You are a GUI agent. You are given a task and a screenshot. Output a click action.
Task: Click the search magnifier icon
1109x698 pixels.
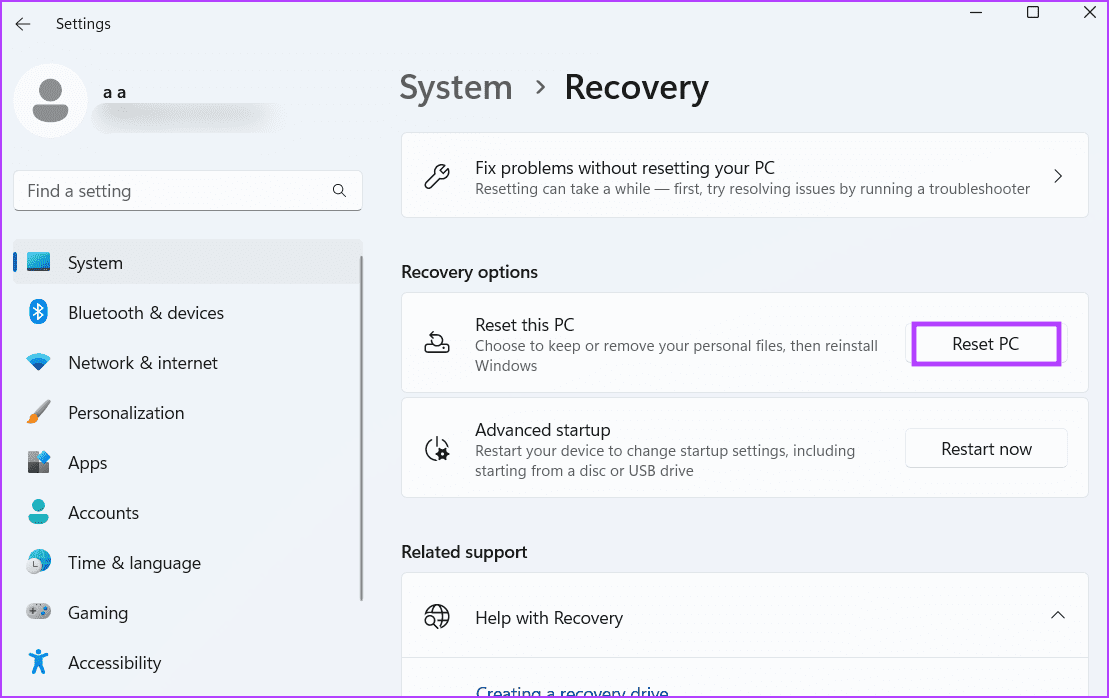[339, 190]
